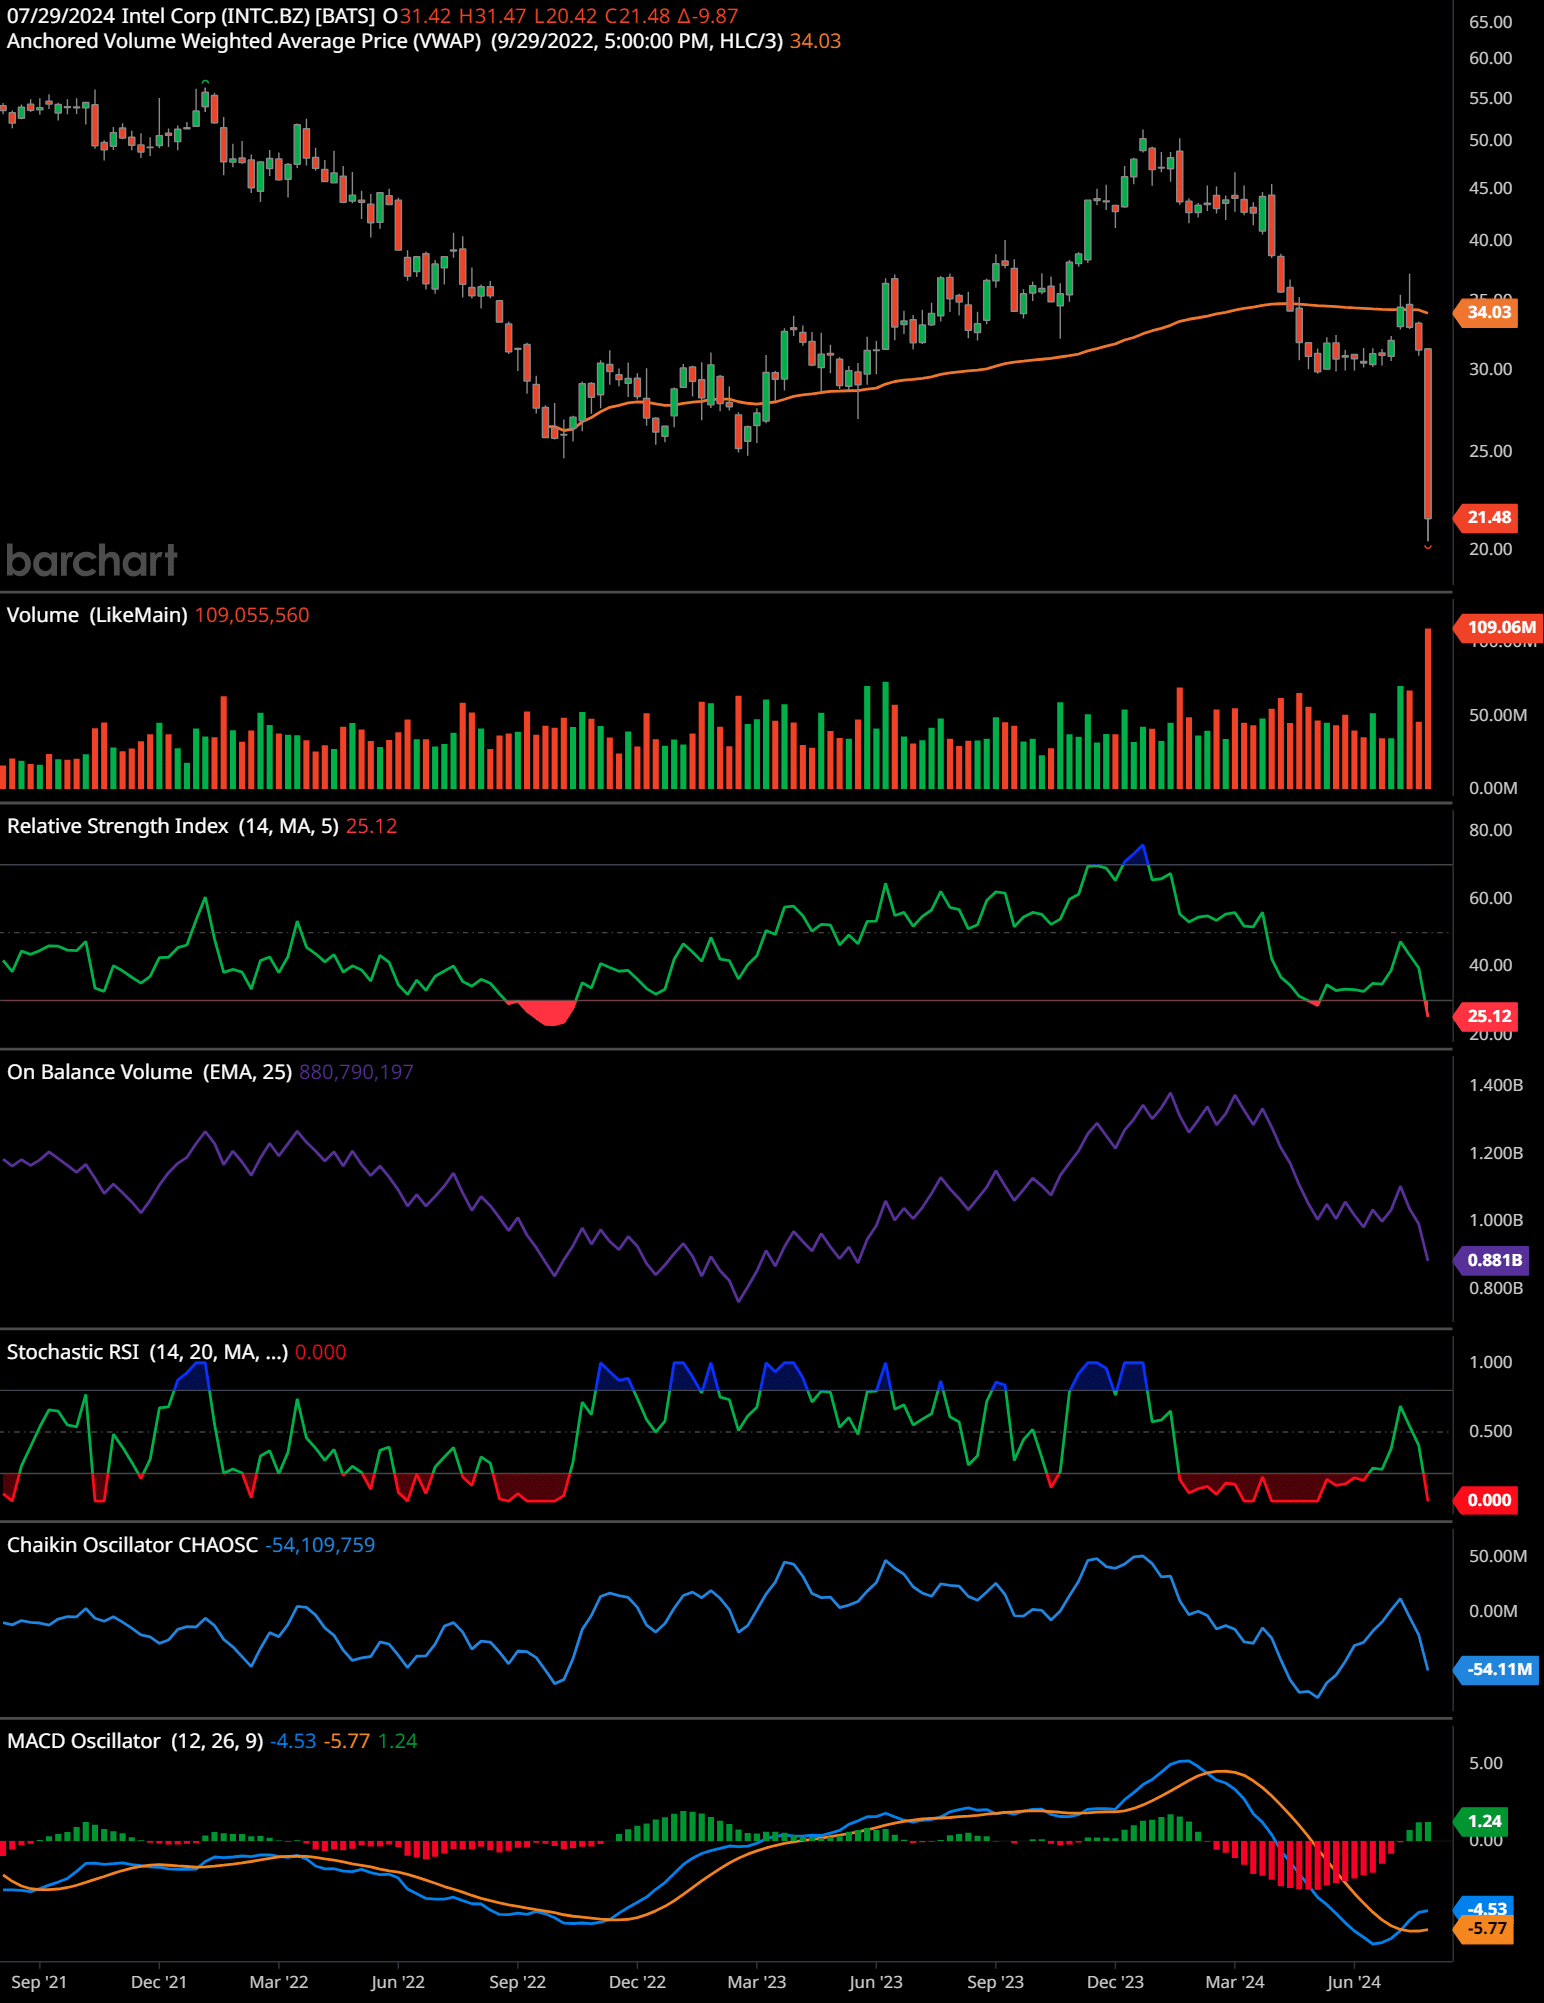
Task: Click the RSI 25.12 axis tag
Action: (1488, 1016)
